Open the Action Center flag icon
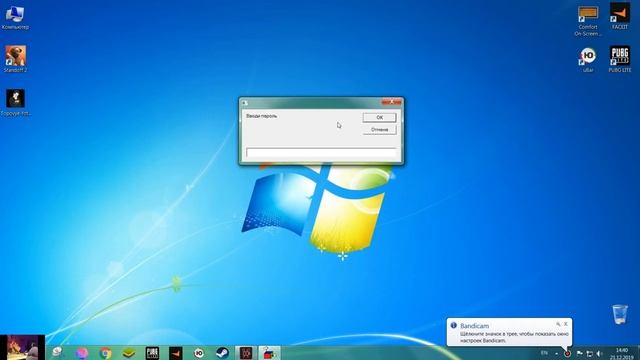 click(x=579, y=353)
